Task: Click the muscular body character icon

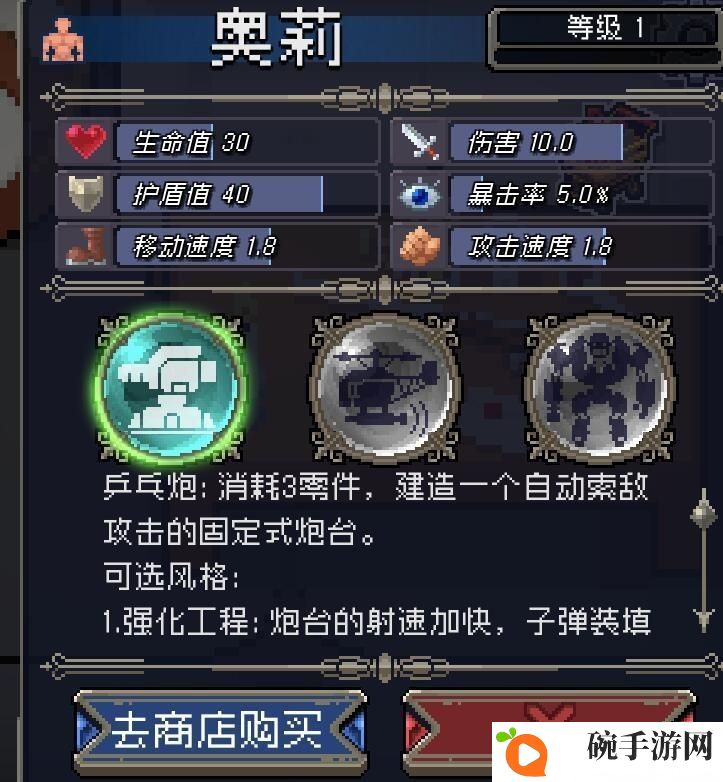Action: [x=63, y=40]
